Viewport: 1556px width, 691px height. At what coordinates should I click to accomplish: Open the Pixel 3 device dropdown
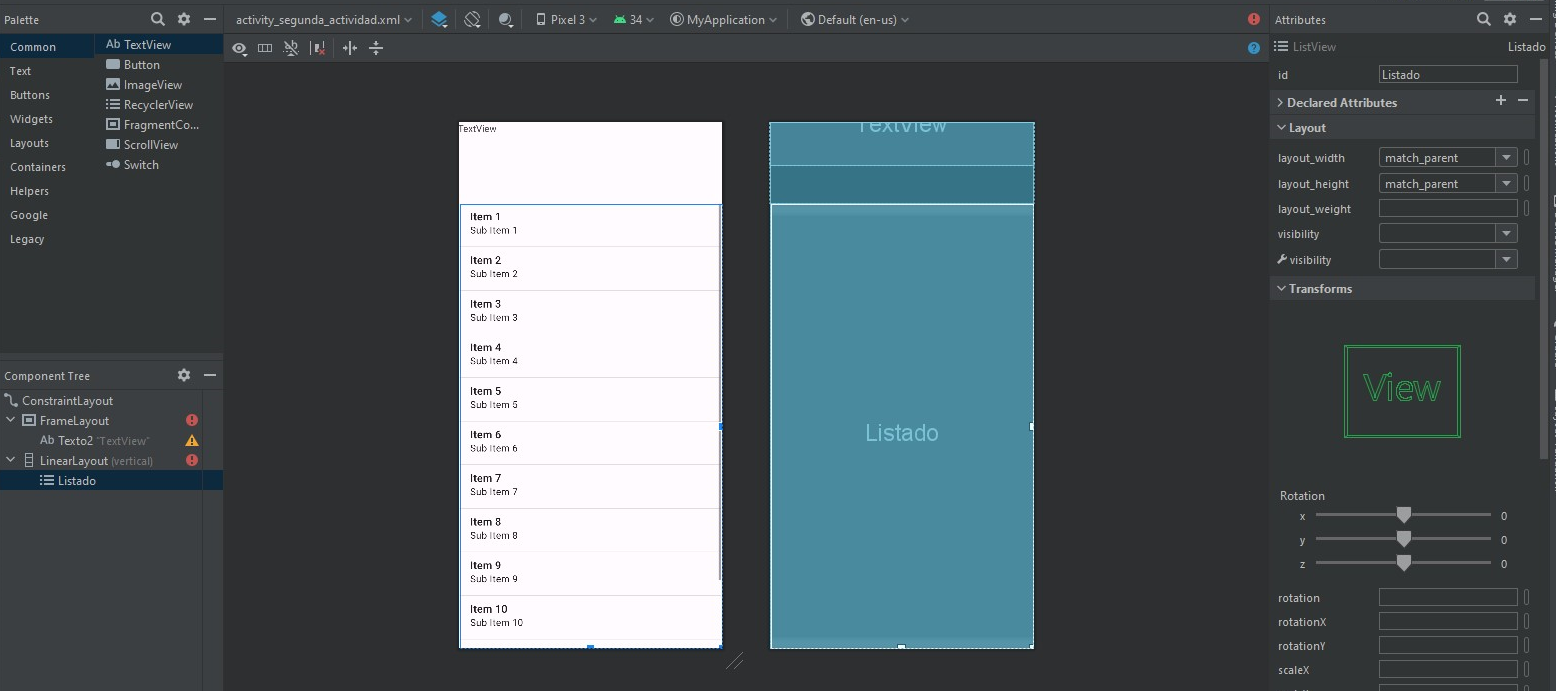click(566, 19)
